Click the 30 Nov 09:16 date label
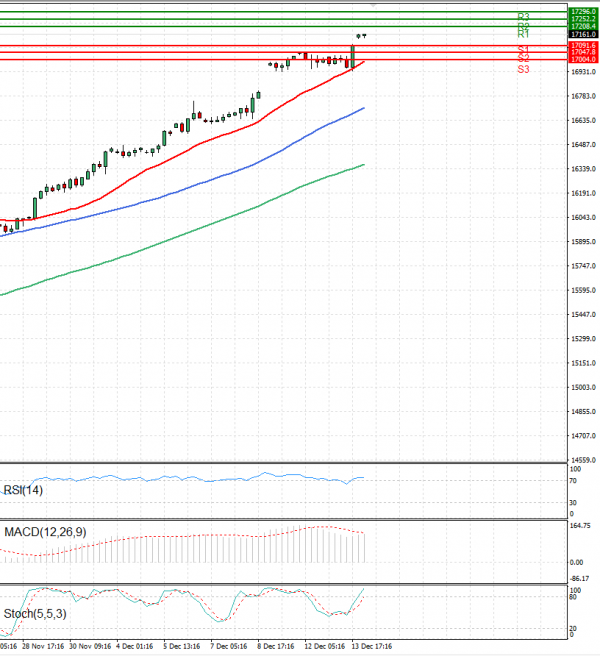This screenshot has width=600, height=656. click(x=90, y=646)
